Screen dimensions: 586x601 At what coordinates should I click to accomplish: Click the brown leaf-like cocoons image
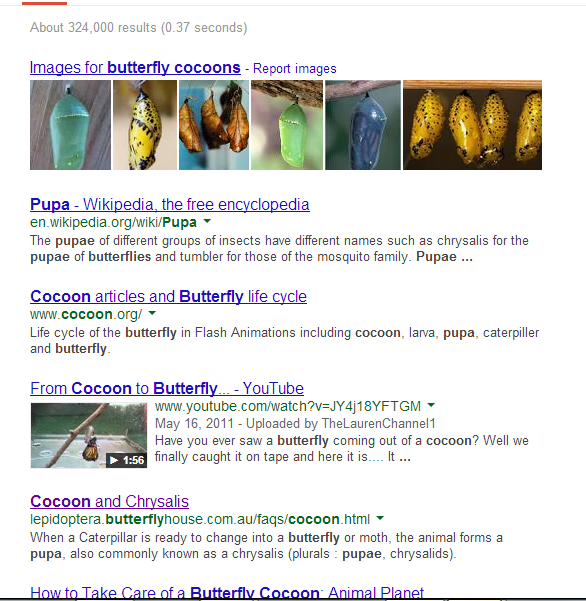click(214, 125)
